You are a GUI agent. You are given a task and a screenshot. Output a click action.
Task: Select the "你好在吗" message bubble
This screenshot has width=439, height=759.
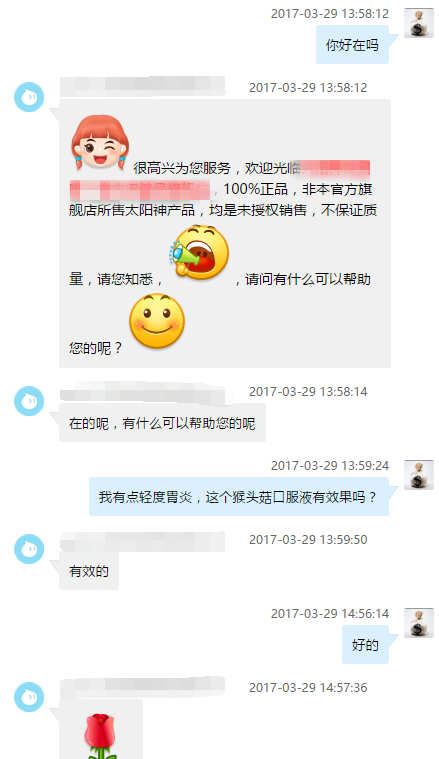point(352,45)
